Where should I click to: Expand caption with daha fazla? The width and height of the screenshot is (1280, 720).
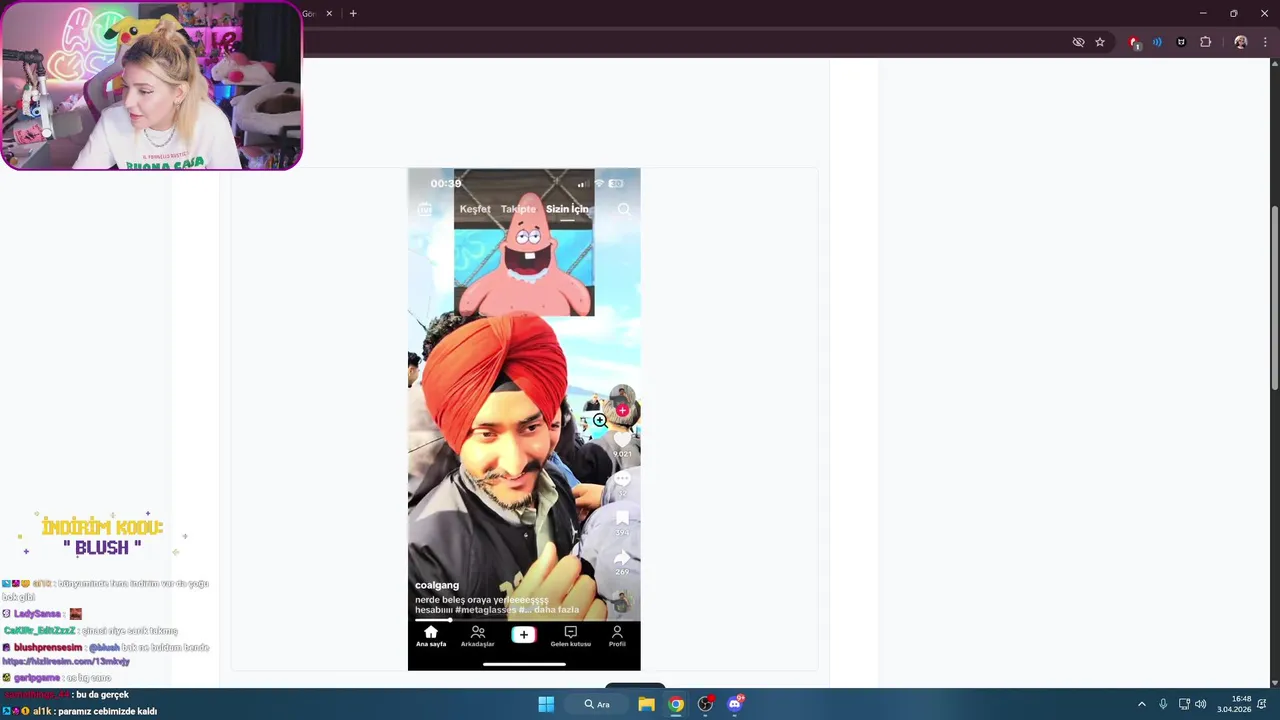(x=558, y=609)
